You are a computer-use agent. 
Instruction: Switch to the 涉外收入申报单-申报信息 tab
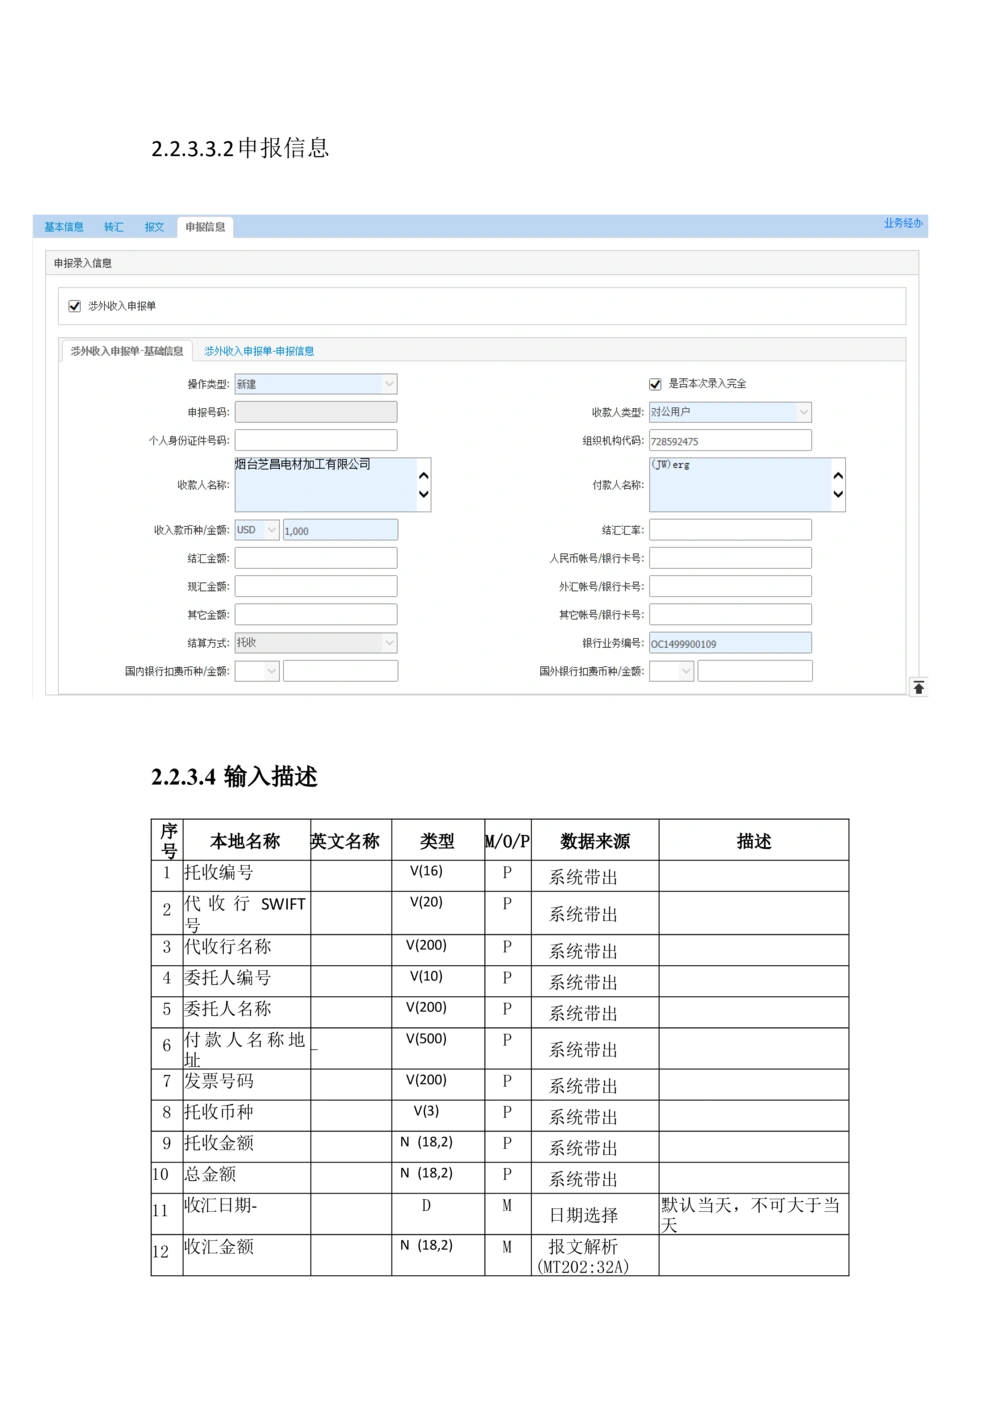(258, 351)
